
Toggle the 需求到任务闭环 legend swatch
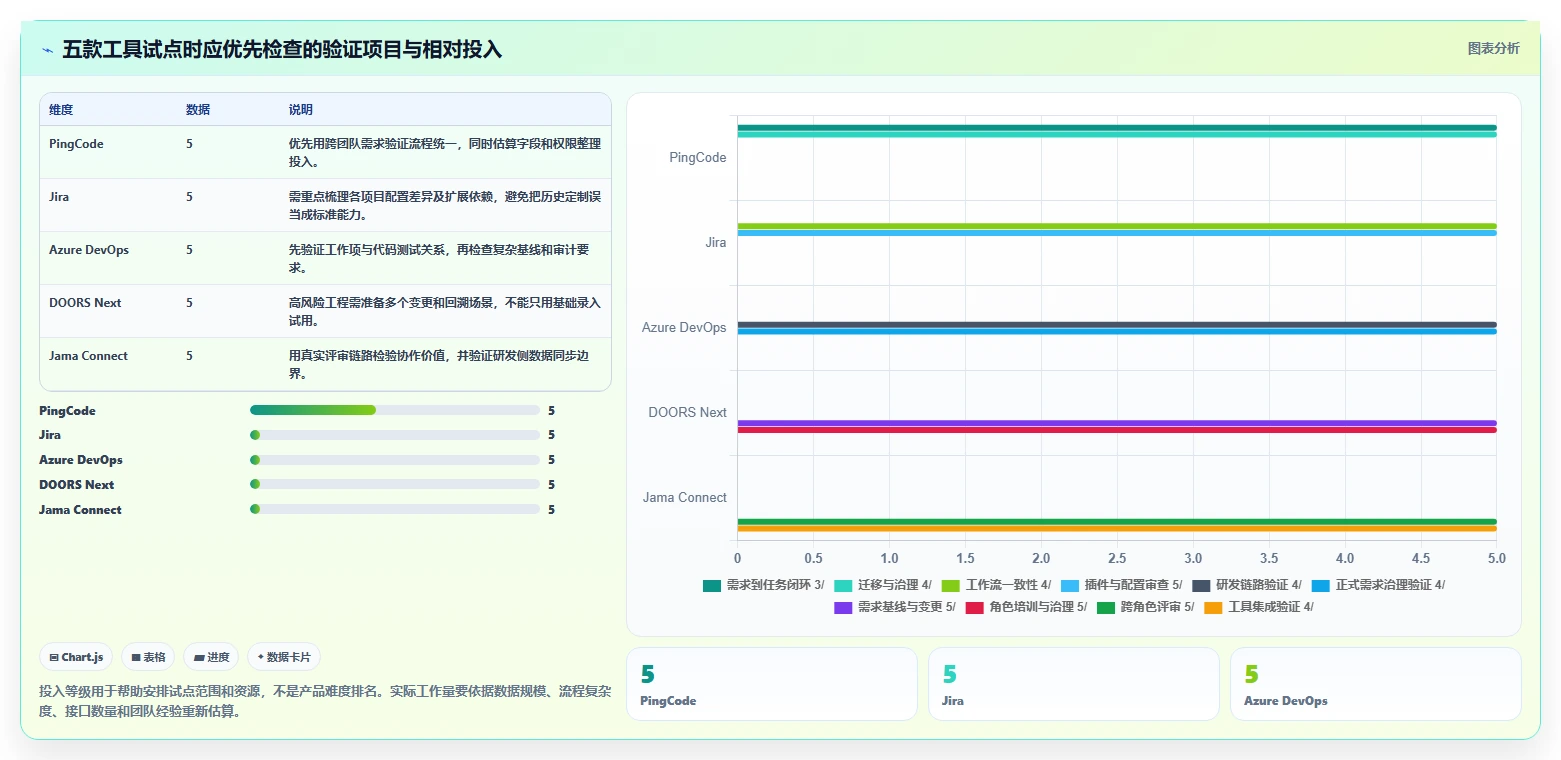[x=712, y=585]
